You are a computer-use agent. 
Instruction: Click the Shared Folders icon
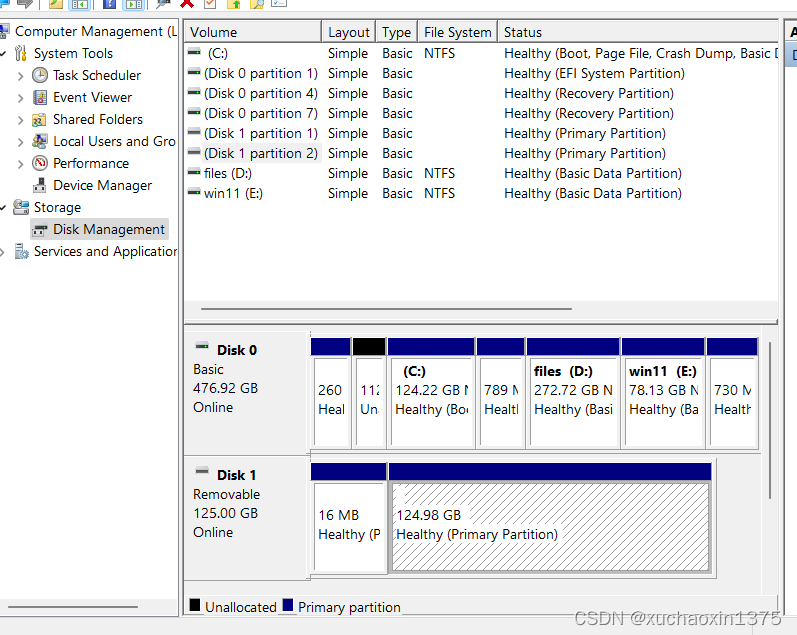[x=40, y=119]
